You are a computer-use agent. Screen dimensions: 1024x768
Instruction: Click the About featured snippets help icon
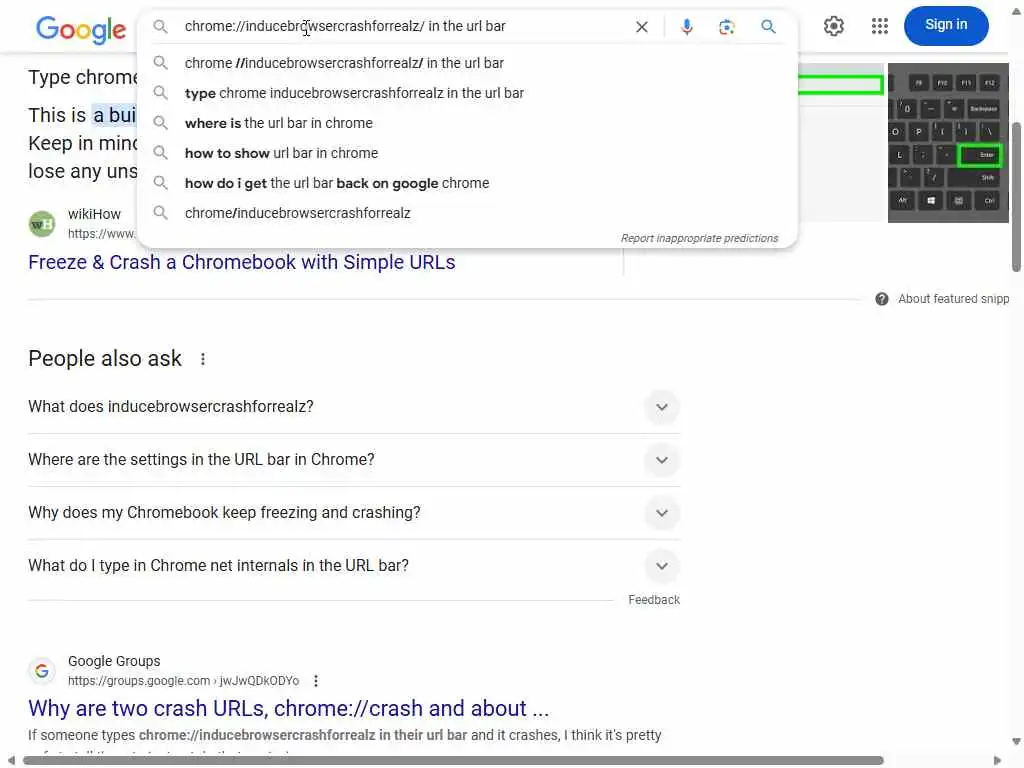coord(882,299)
